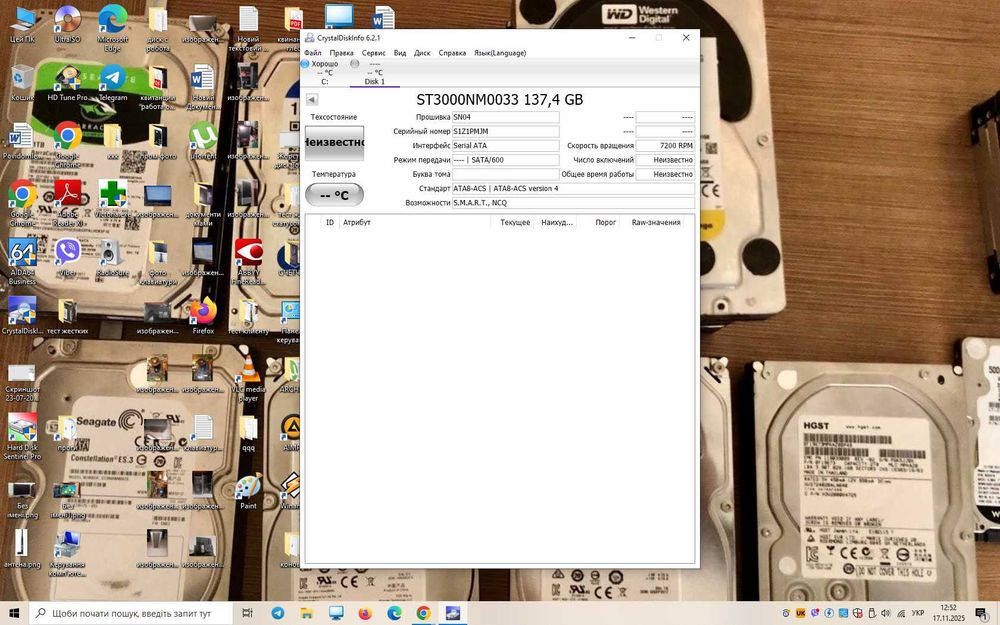Image resolution: width=1000 pixels, height=625 pixels.
Task: Select the µTorrent desktop shortcut
Action: pos(203,142)
